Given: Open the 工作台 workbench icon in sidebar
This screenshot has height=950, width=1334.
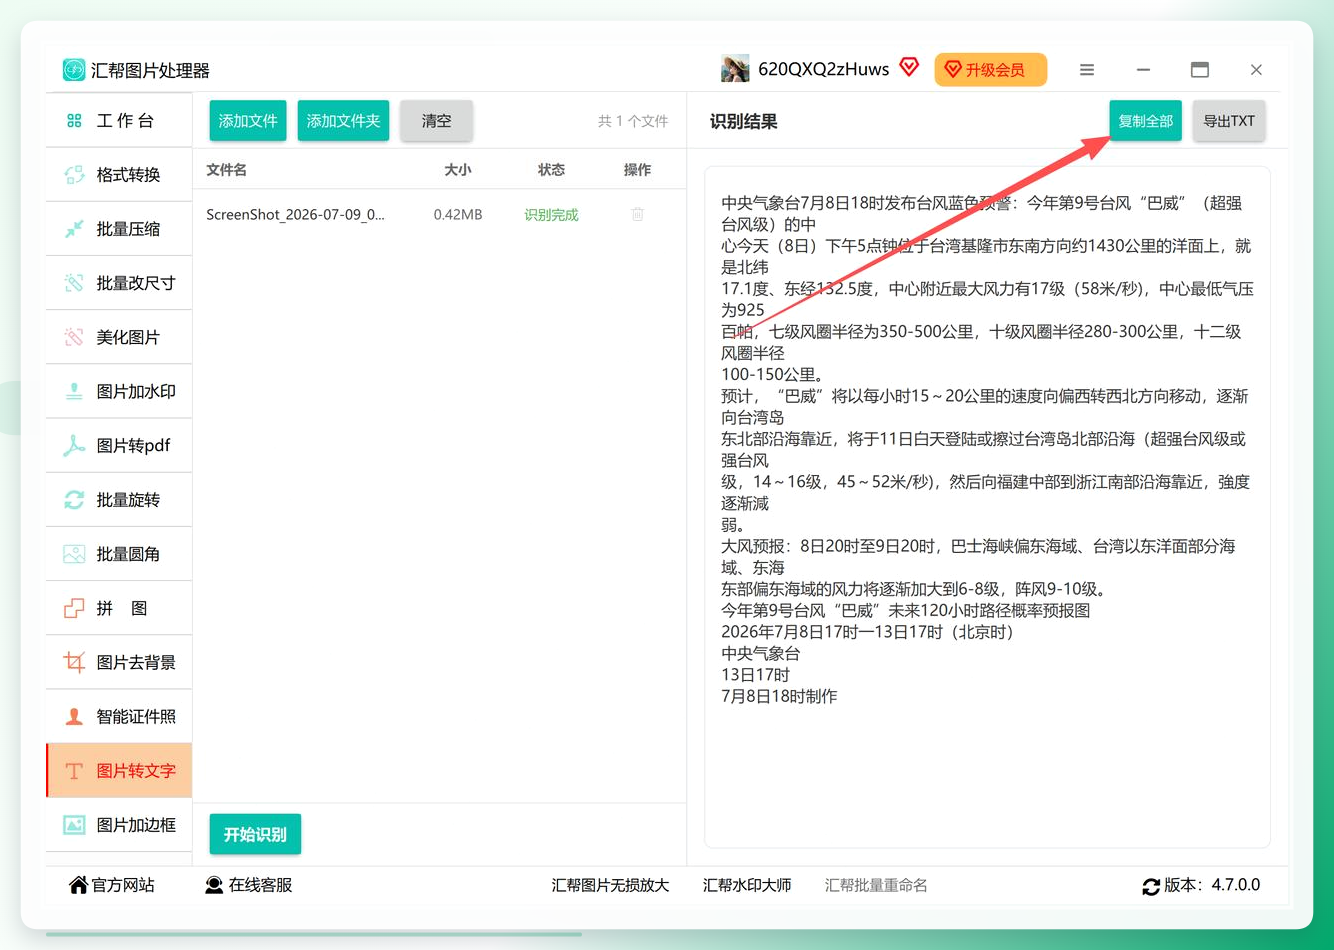Looking at the screenshot, I should (x=74, y=121).
